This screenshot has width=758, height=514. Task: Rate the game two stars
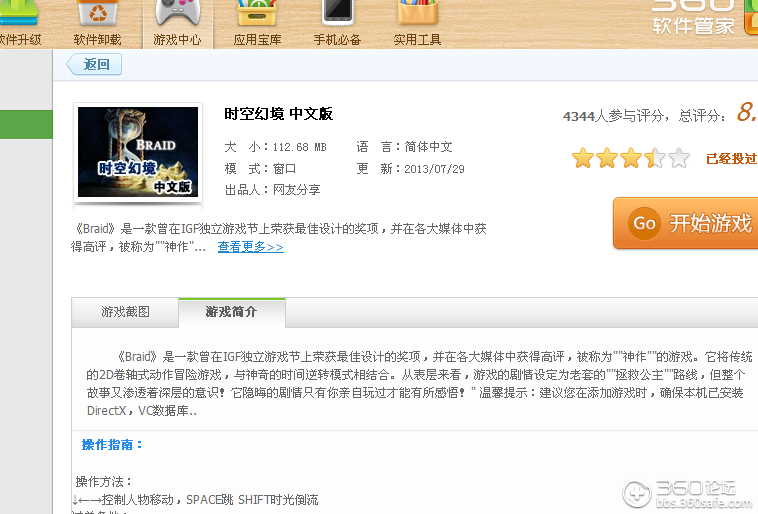(x=607, y=158)
